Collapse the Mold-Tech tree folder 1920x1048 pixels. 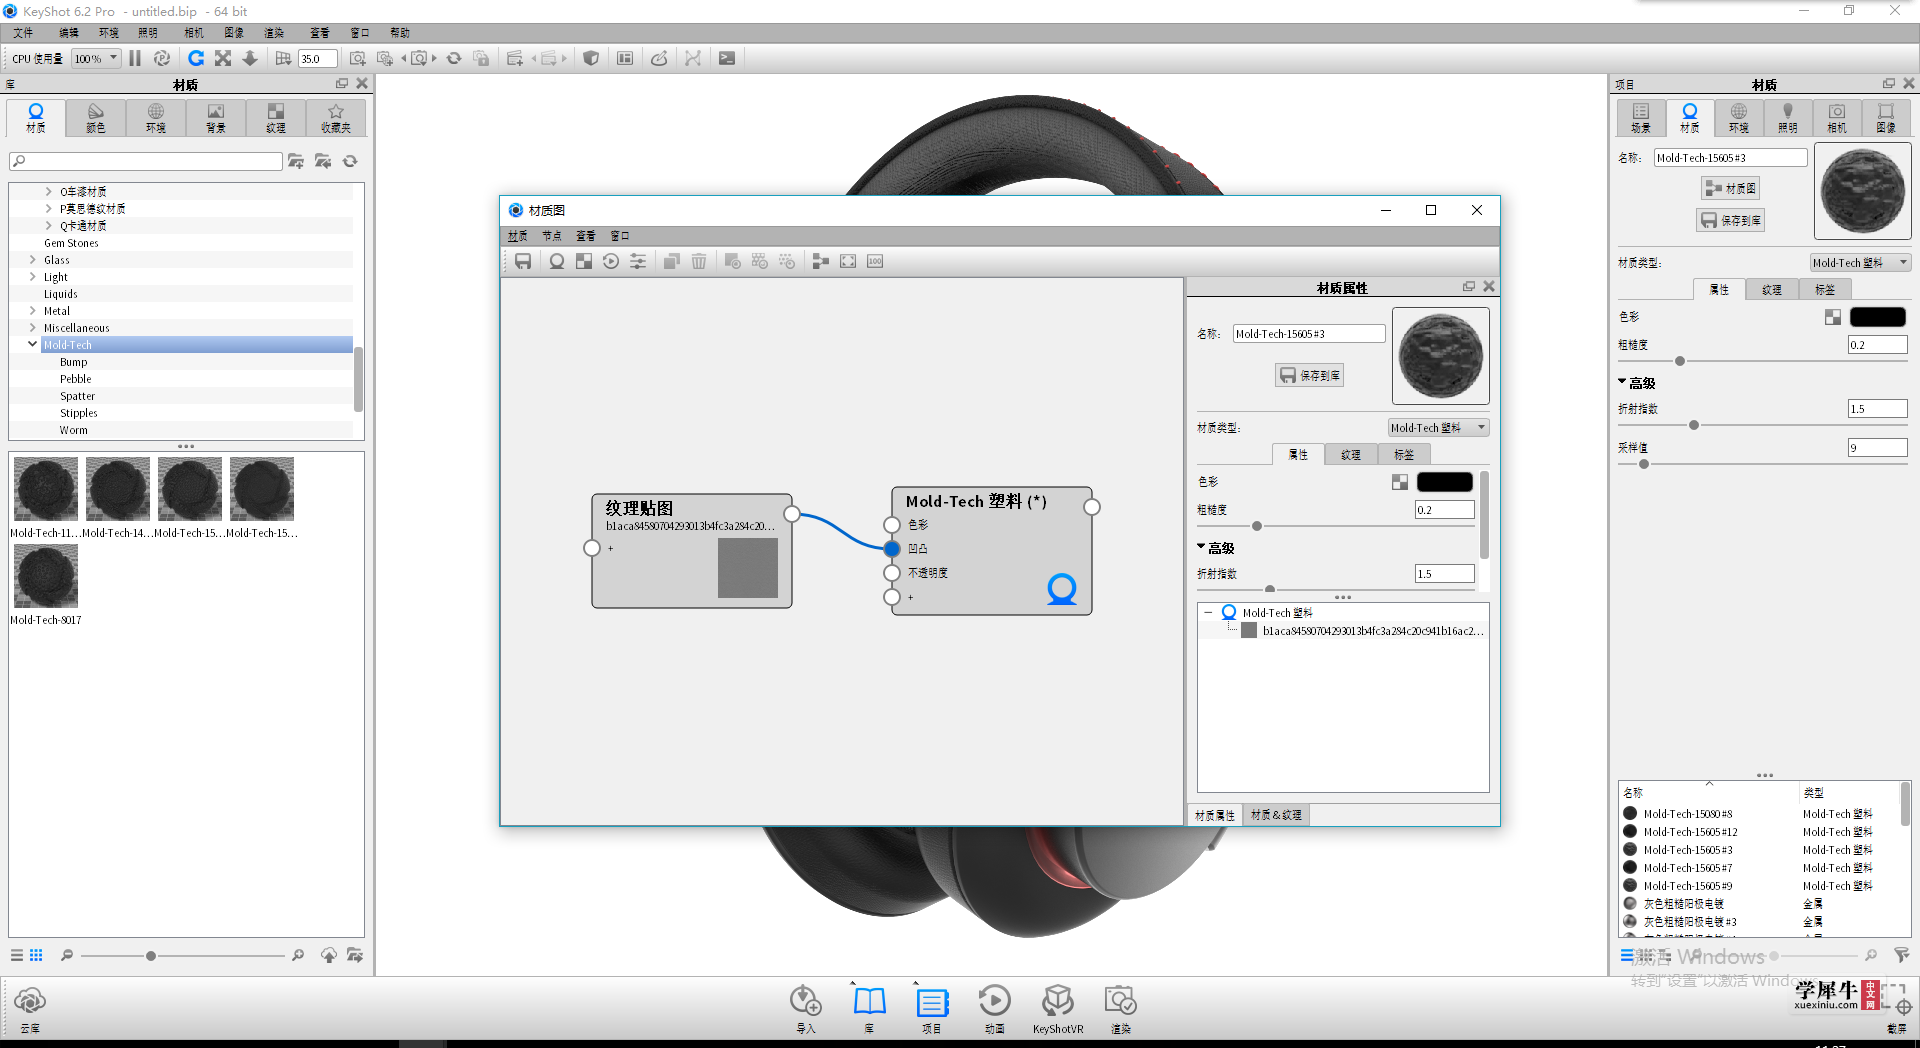pos(33,344)
